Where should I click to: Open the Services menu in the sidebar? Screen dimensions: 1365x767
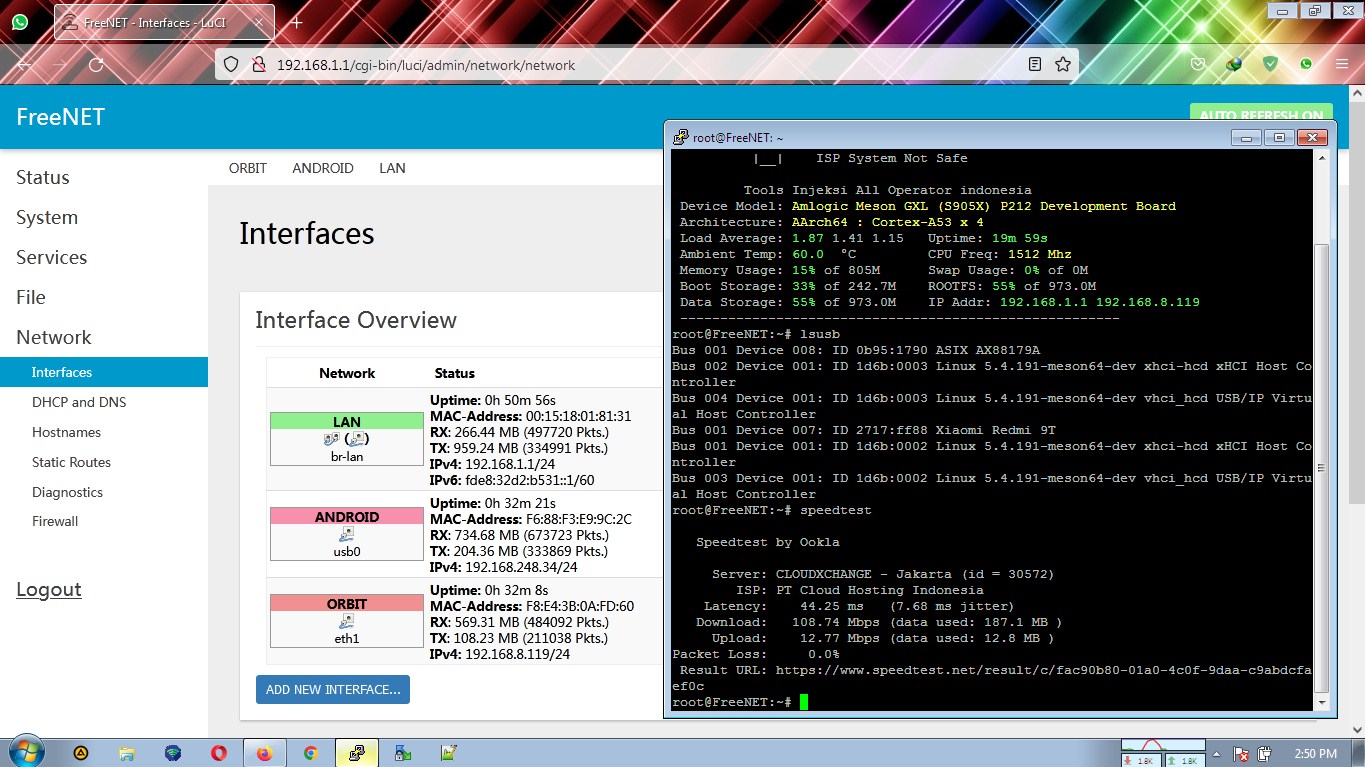[52, 257]
